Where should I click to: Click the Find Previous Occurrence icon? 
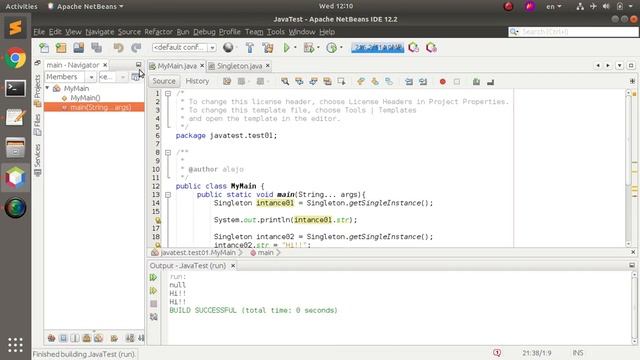pos(299,82)
